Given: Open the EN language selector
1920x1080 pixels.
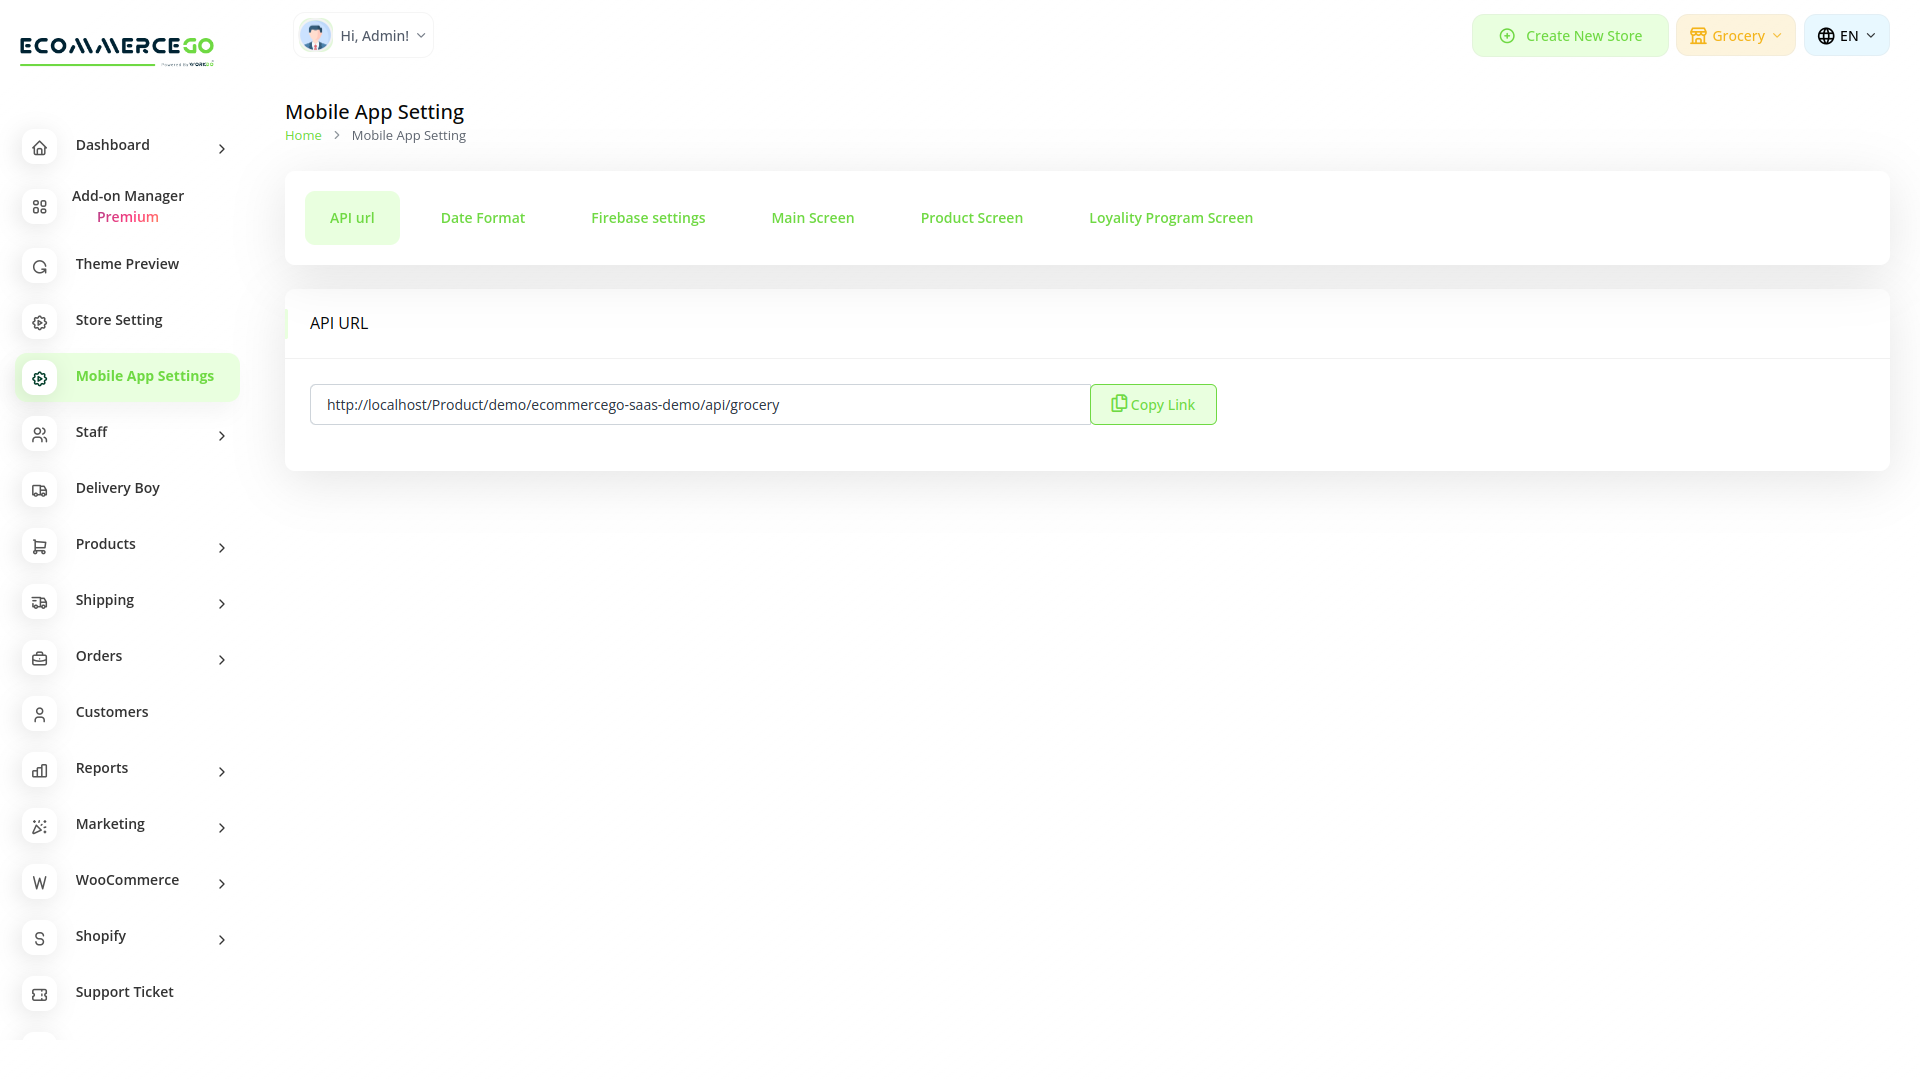Looking at the screenshot, I should pos(1846,35).
